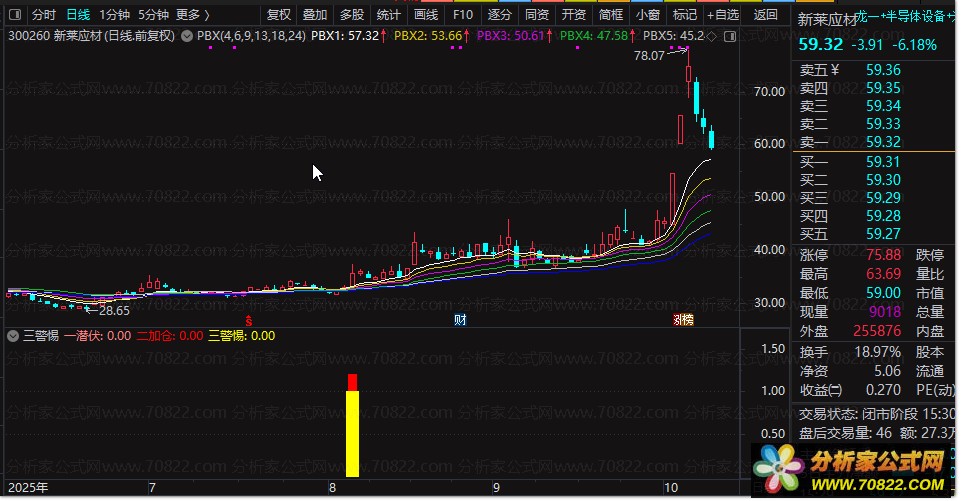This screenshot has height=501, width=961.
Task: Click the 逐分 toolbar button
Action: pos(499,14)
